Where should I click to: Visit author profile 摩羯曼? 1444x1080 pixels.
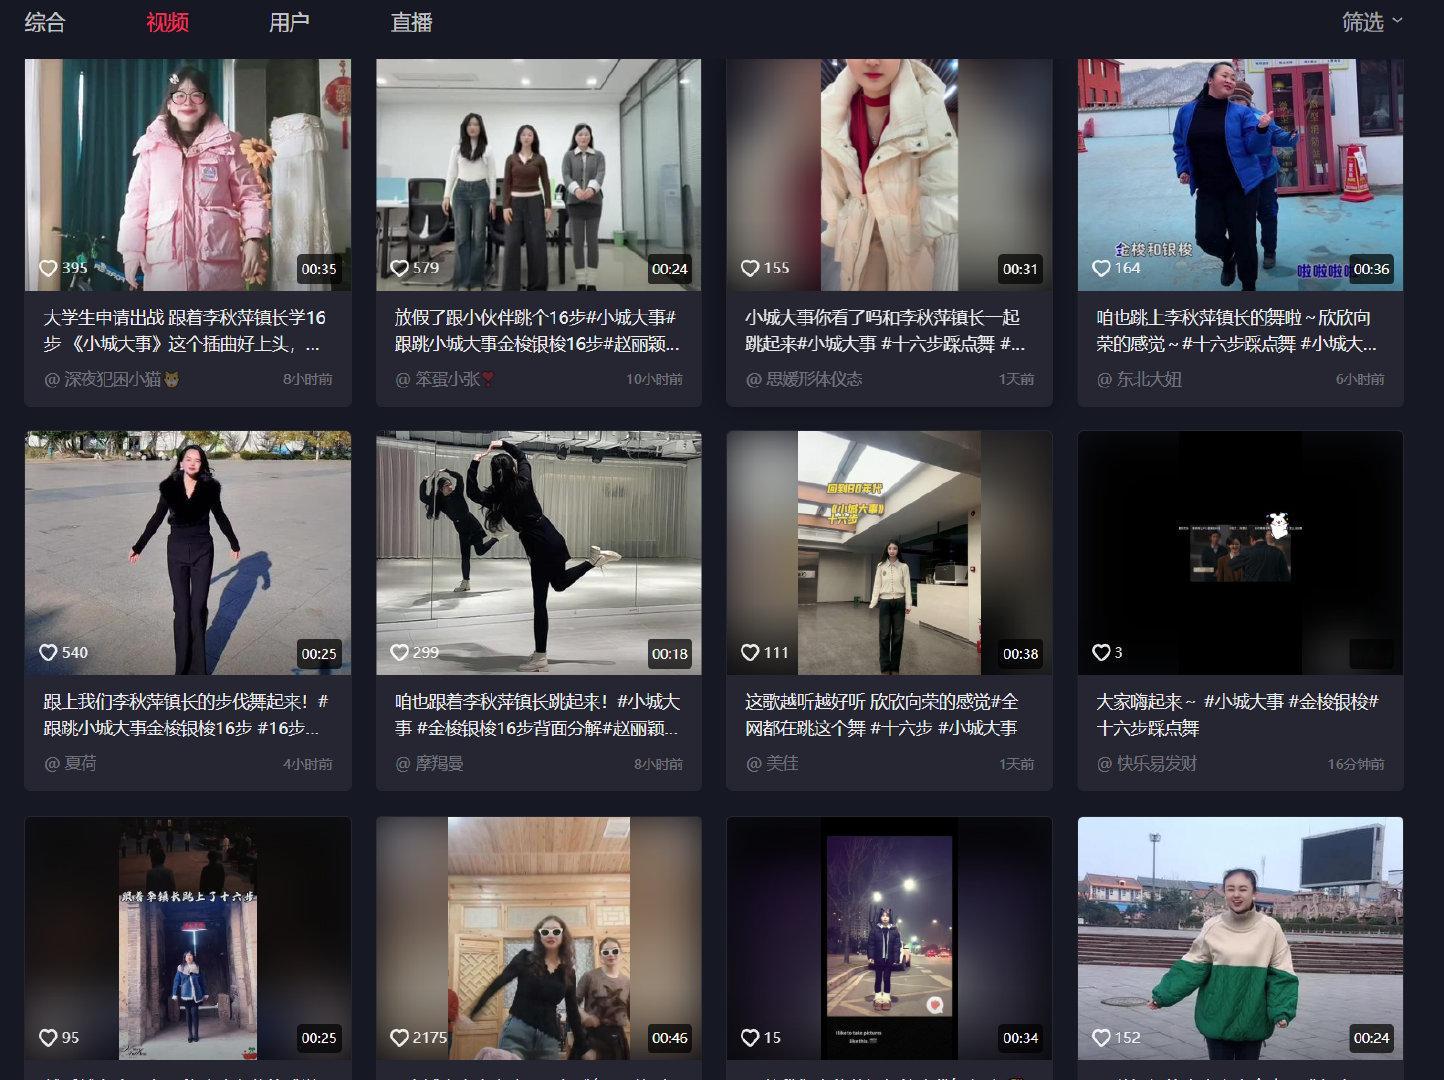(x=429, y=764)
